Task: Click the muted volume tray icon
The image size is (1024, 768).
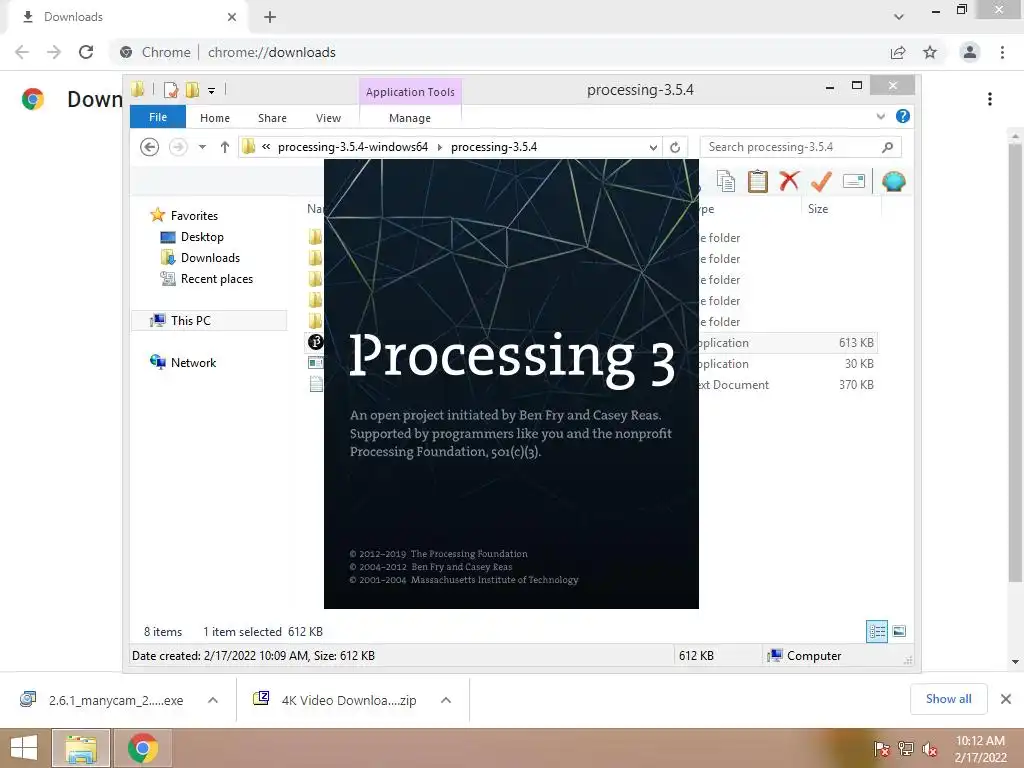Action: 930,749
